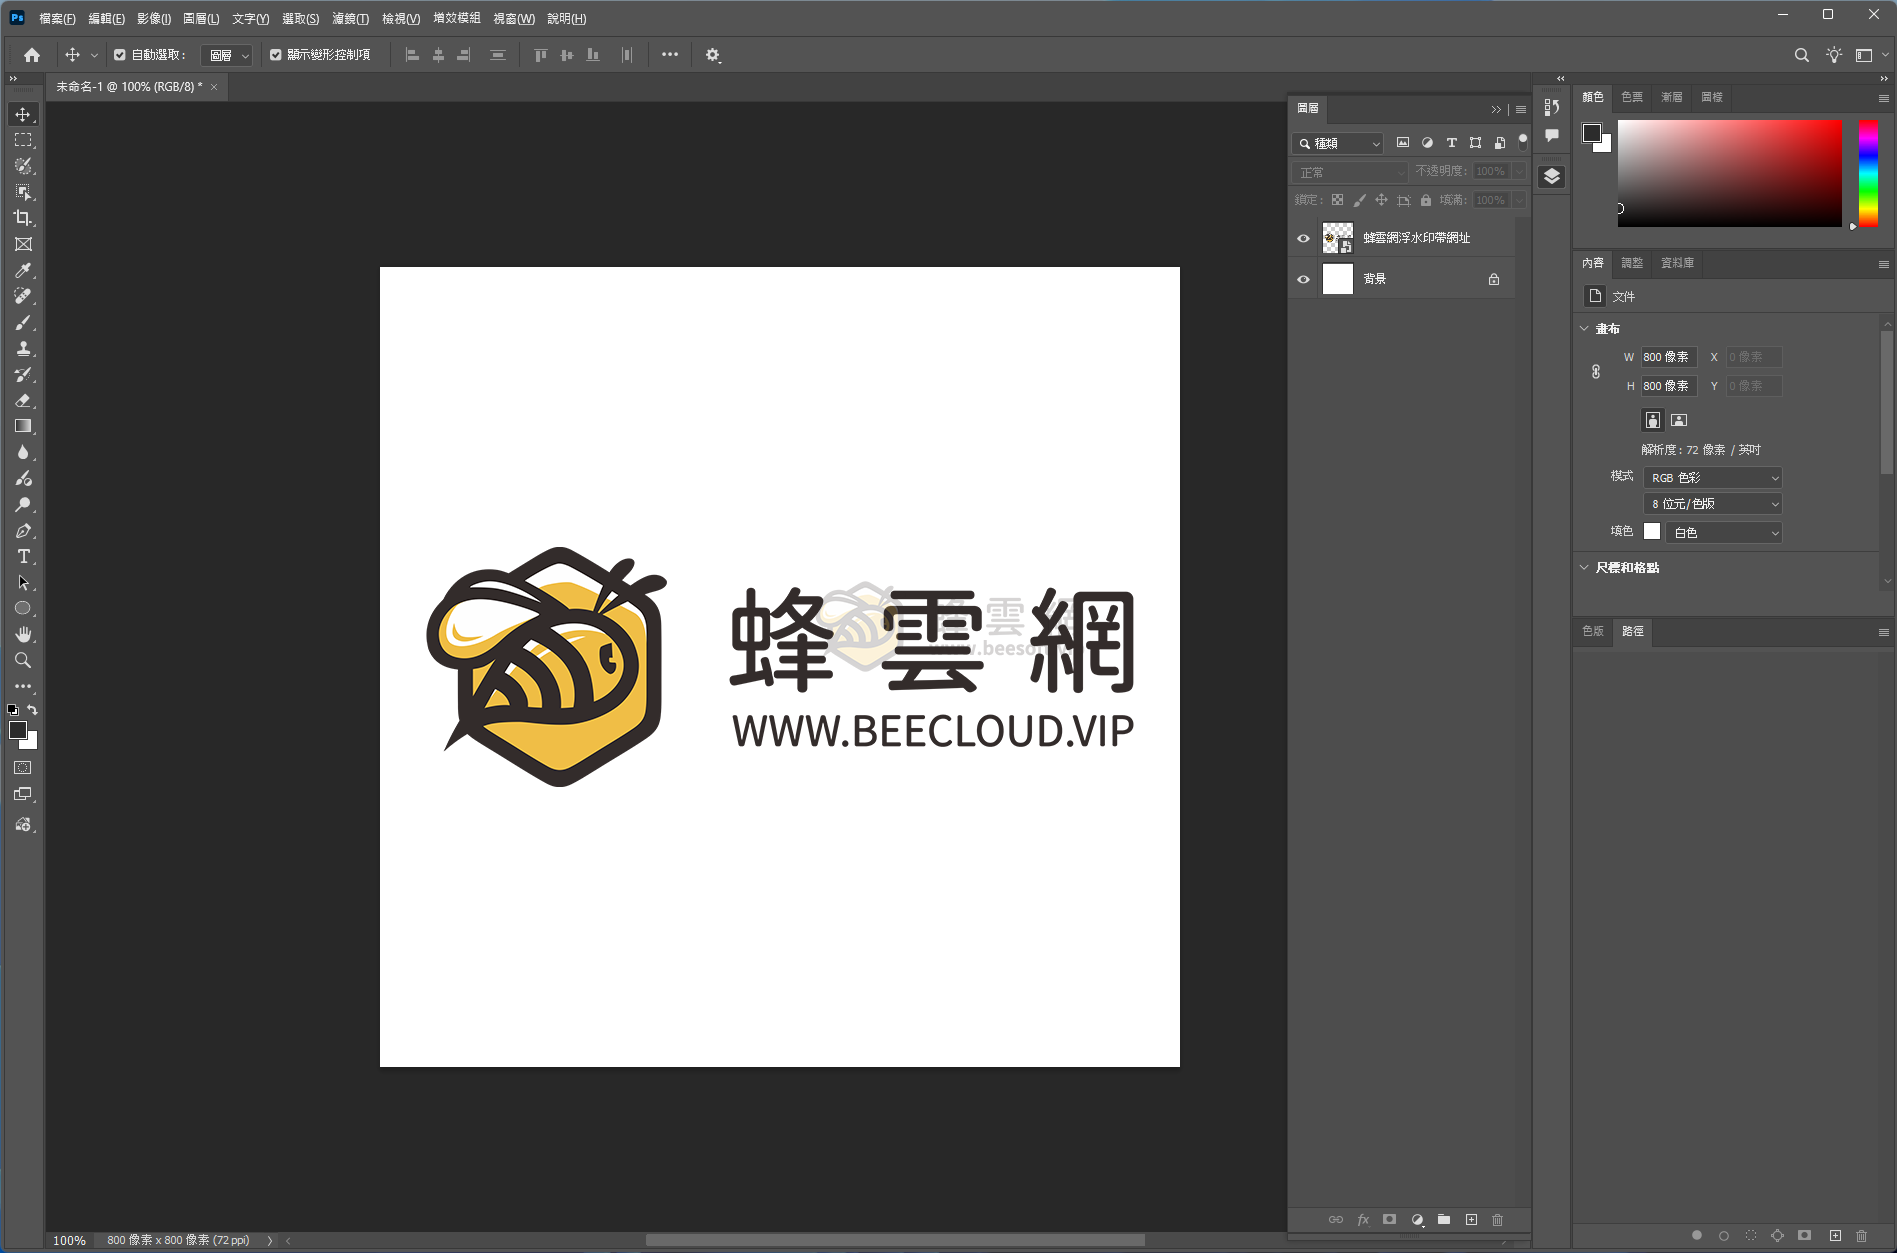Switch to the 調整 tab
This screenshot has height=1253, width=1897.
pyautogui.click(x=1632, y=263)
